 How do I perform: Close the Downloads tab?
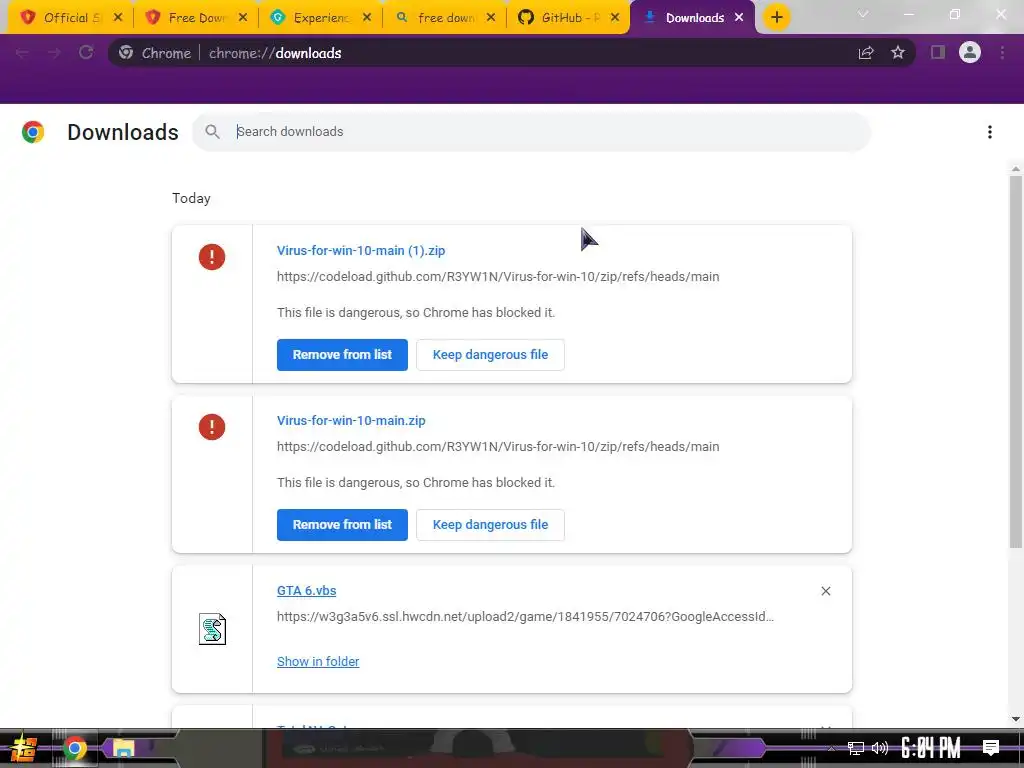pyautogui.click(x=739, y=18)
